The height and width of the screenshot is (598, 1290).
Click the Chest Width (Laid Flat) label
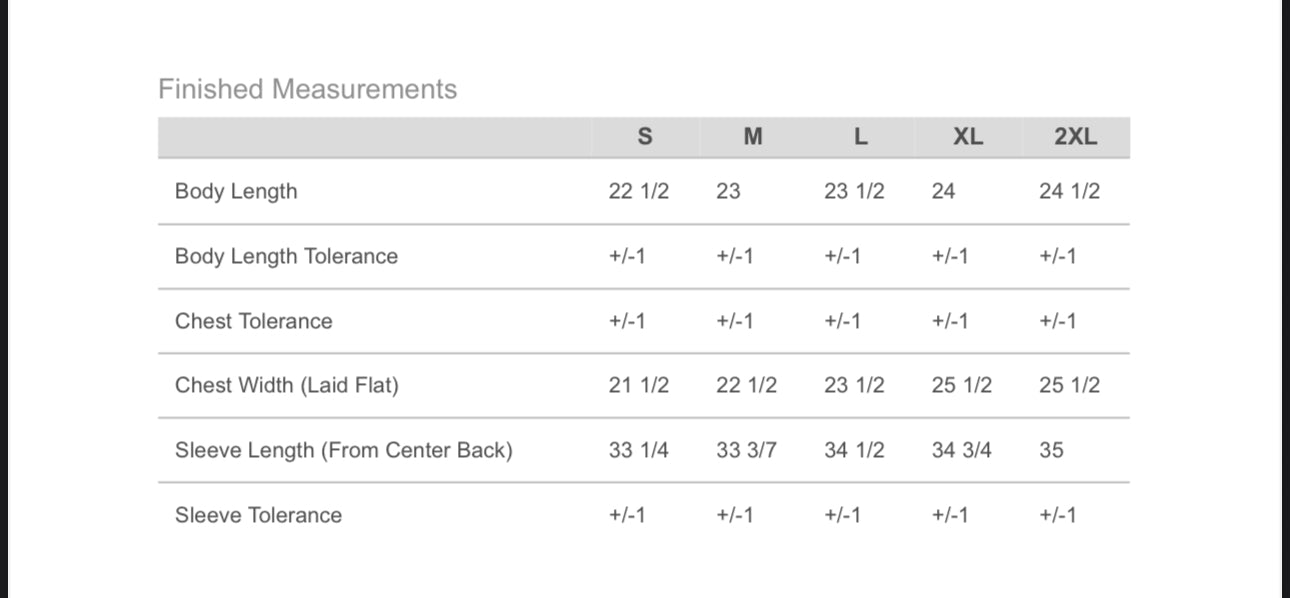(286, 385)
